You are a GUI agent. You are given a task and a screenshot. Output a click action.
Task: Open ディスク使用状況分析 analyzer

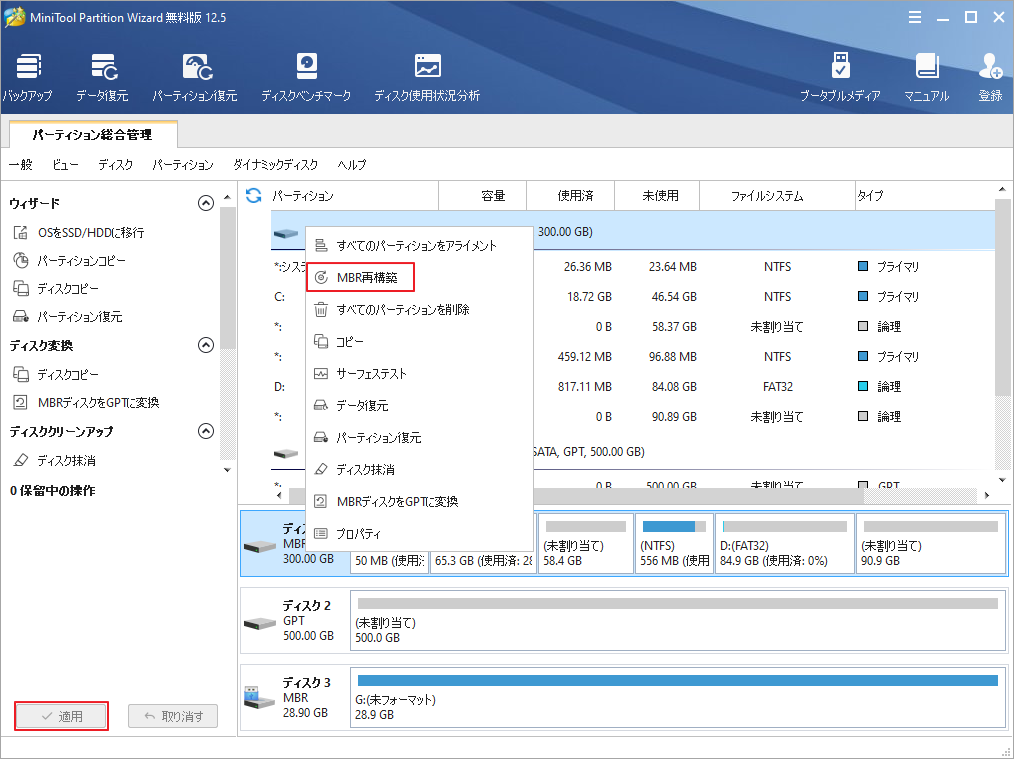pyautogui.click(x=427, y=75)
